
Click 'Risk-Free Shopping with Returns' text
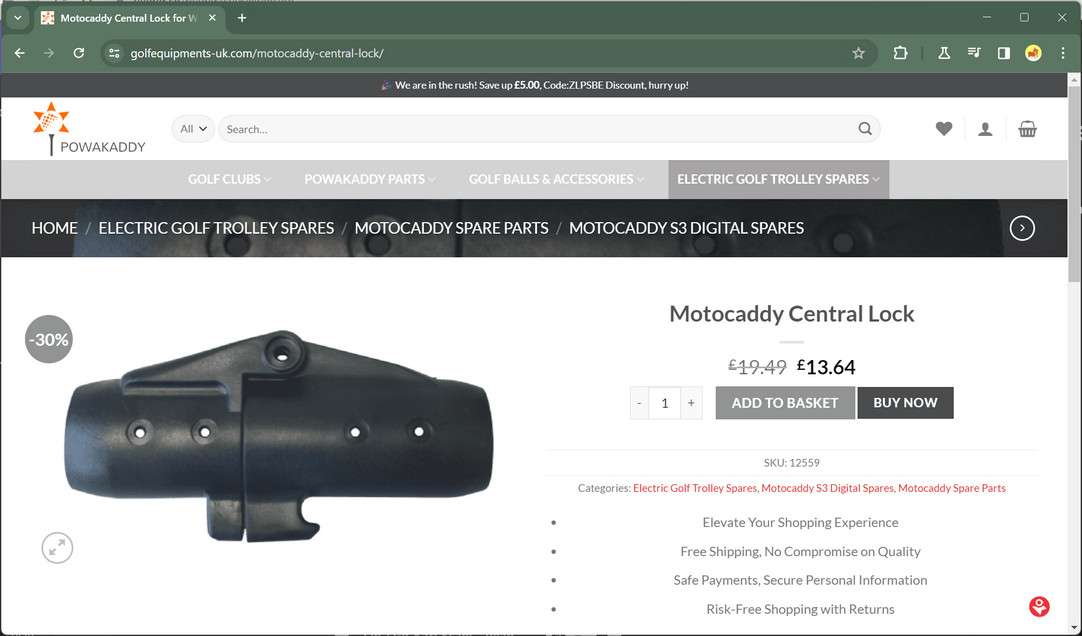click(800, 609)
